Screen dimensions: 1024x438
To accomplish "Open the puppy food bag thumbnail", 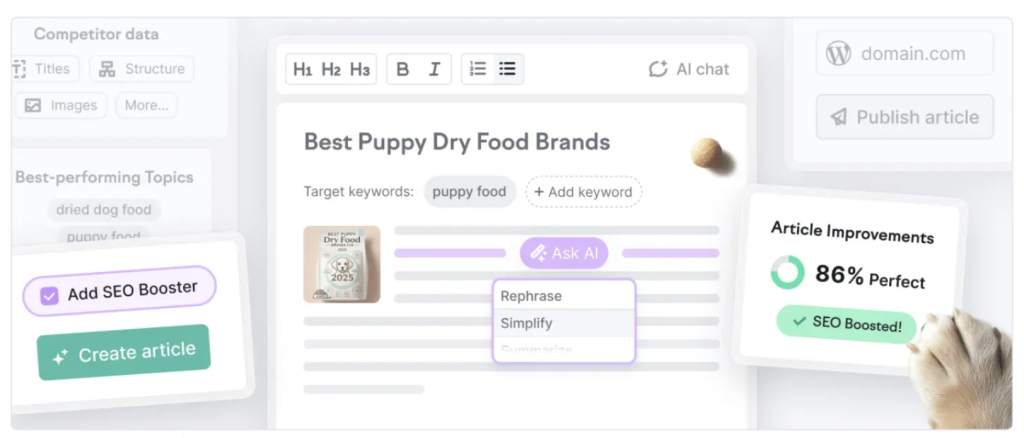I will (x=342, y=264).
